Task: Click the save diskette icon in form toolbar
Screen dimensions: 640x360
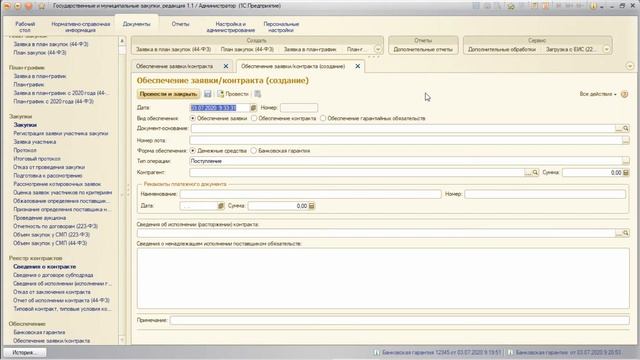Action: (x=208, y=94)
